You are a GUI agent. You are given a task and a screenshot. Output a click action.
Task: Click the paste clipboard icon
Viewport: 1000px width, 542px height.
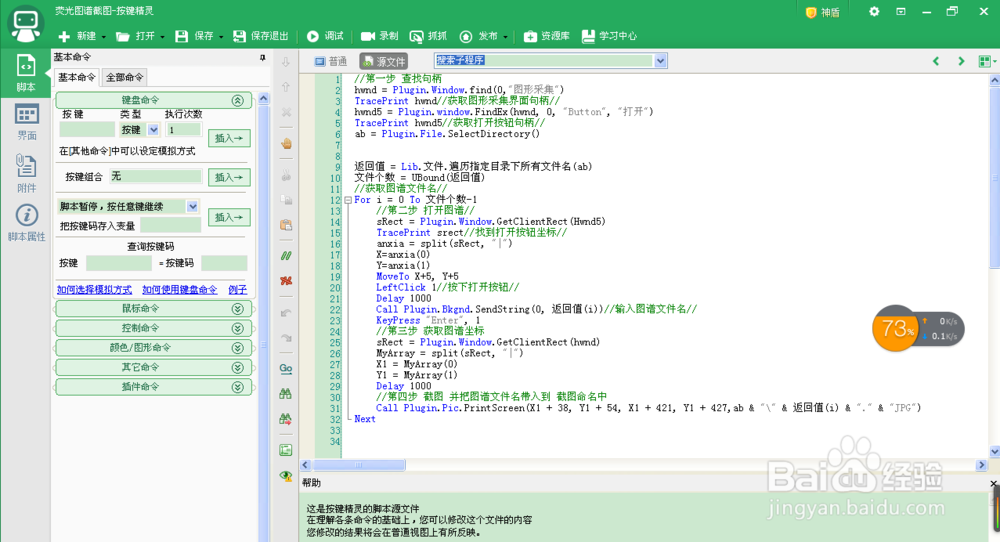pyautogui.click(x=286, y=225)
